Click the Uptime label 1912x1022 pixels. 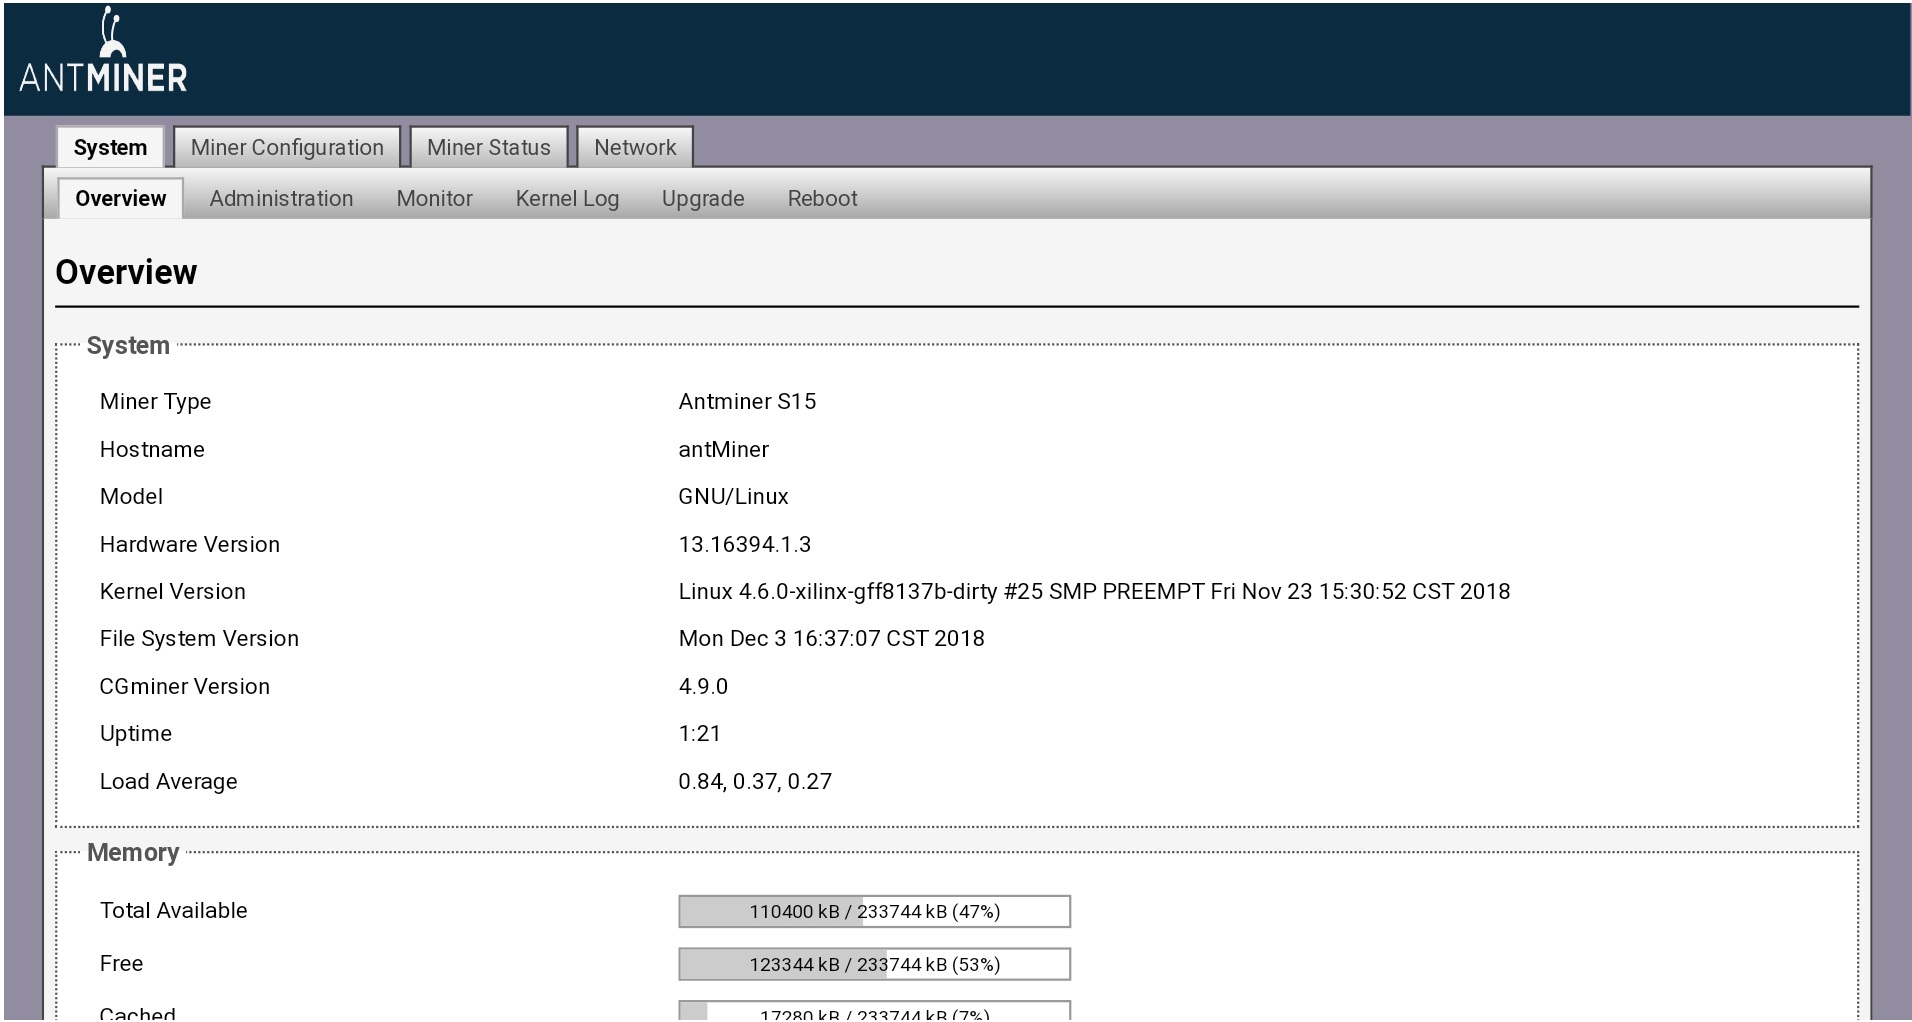tap(136, 733)
